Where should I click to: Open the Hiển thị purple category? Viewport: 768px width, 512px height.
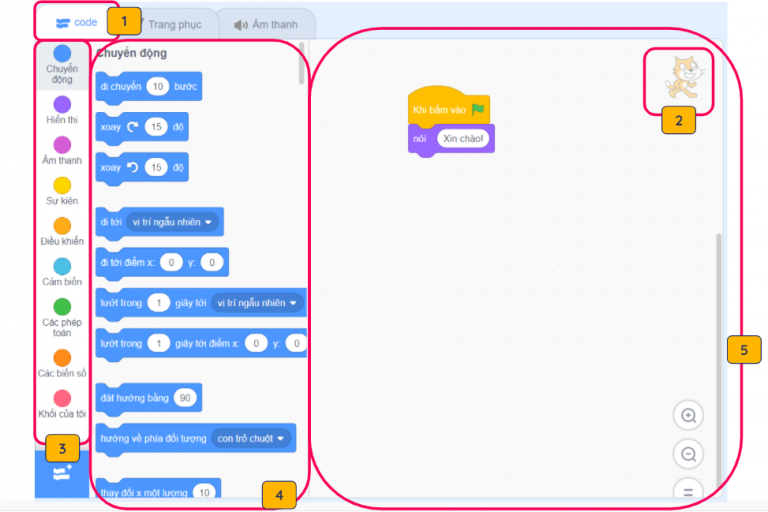point(62,104)
